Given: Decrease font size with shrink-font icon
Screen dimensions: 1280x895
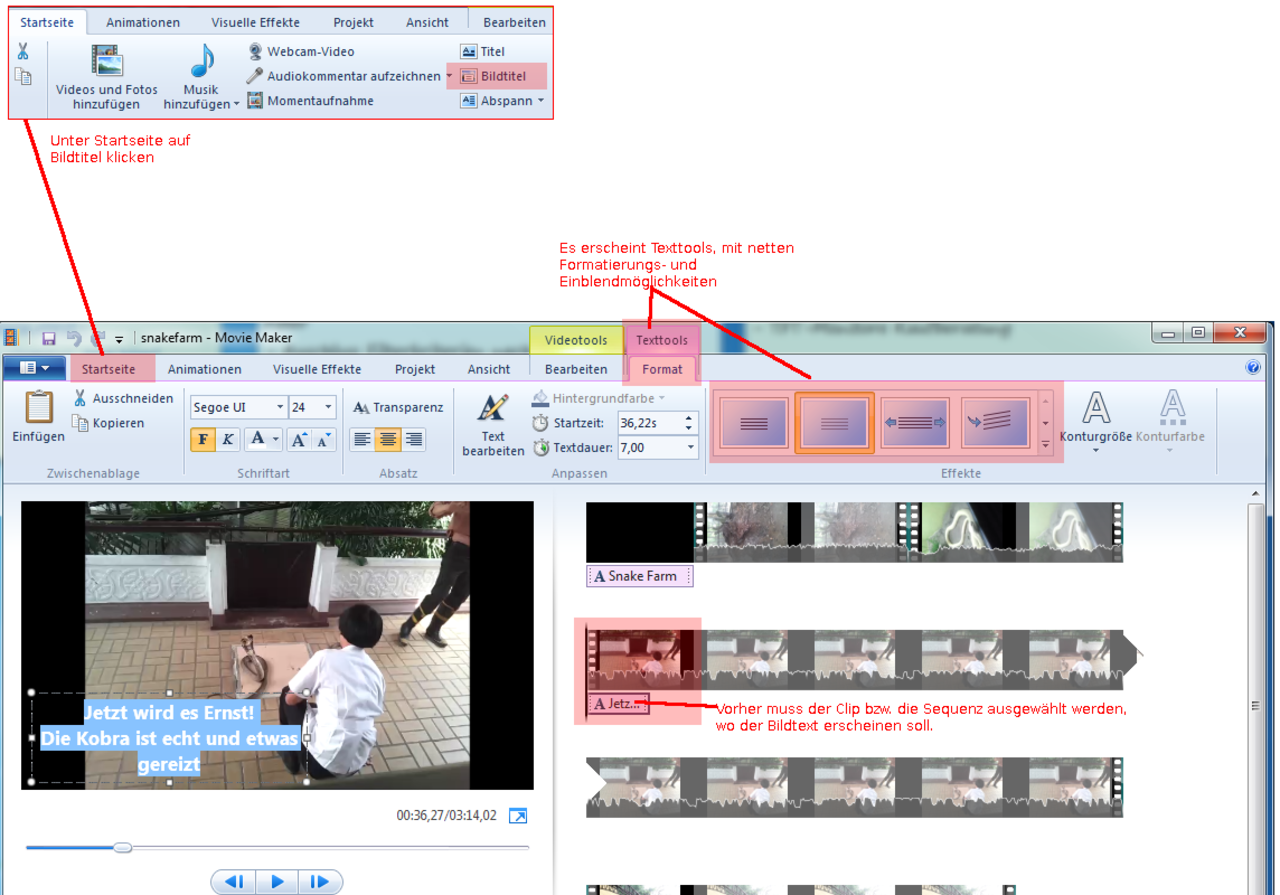Looking at the screenshot, I should click(x=324, y=438).
